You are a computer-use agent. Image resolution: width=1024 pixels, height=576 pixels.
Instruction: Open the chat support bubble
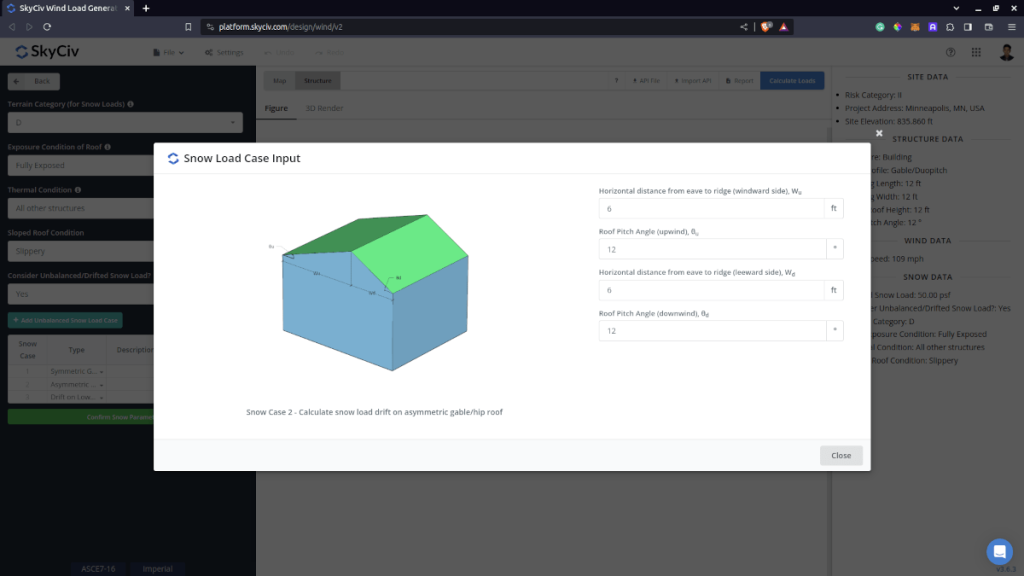tap(999, 551)
